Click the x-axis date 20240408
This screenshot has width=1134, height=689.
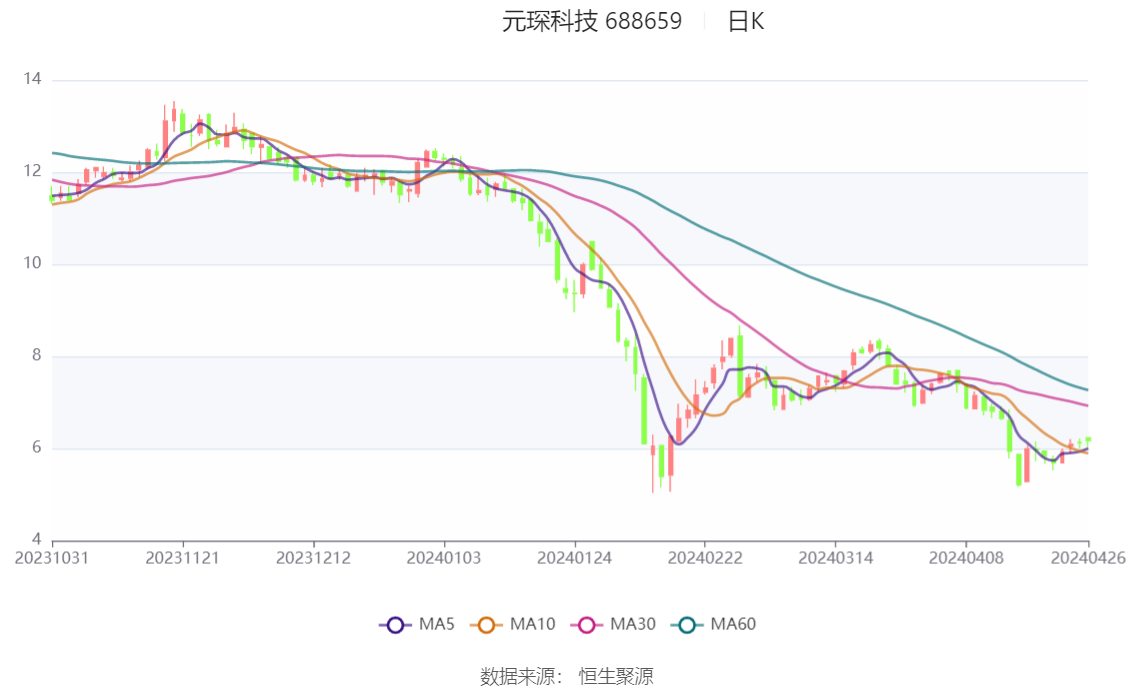(x=966, y=558)
